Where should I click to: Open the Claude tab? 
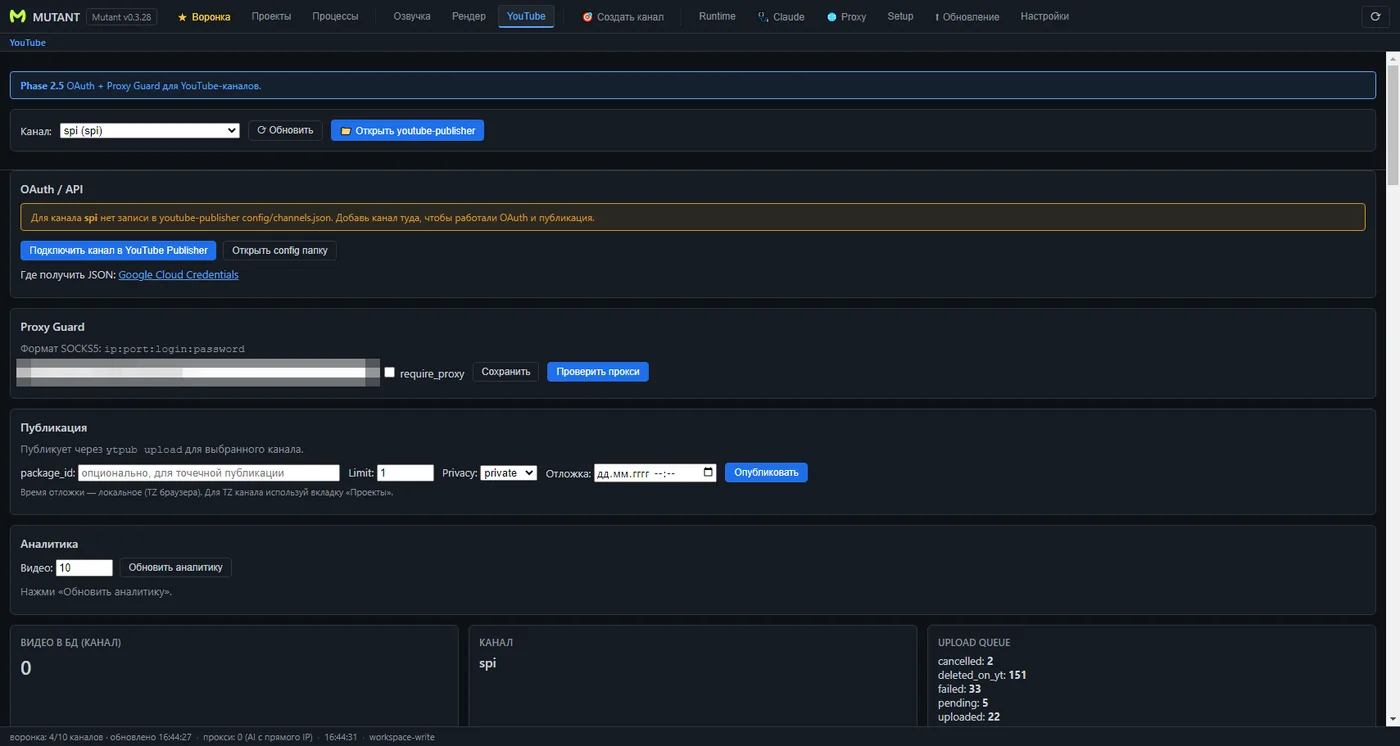pyautogui.click(x=781, y=17)
